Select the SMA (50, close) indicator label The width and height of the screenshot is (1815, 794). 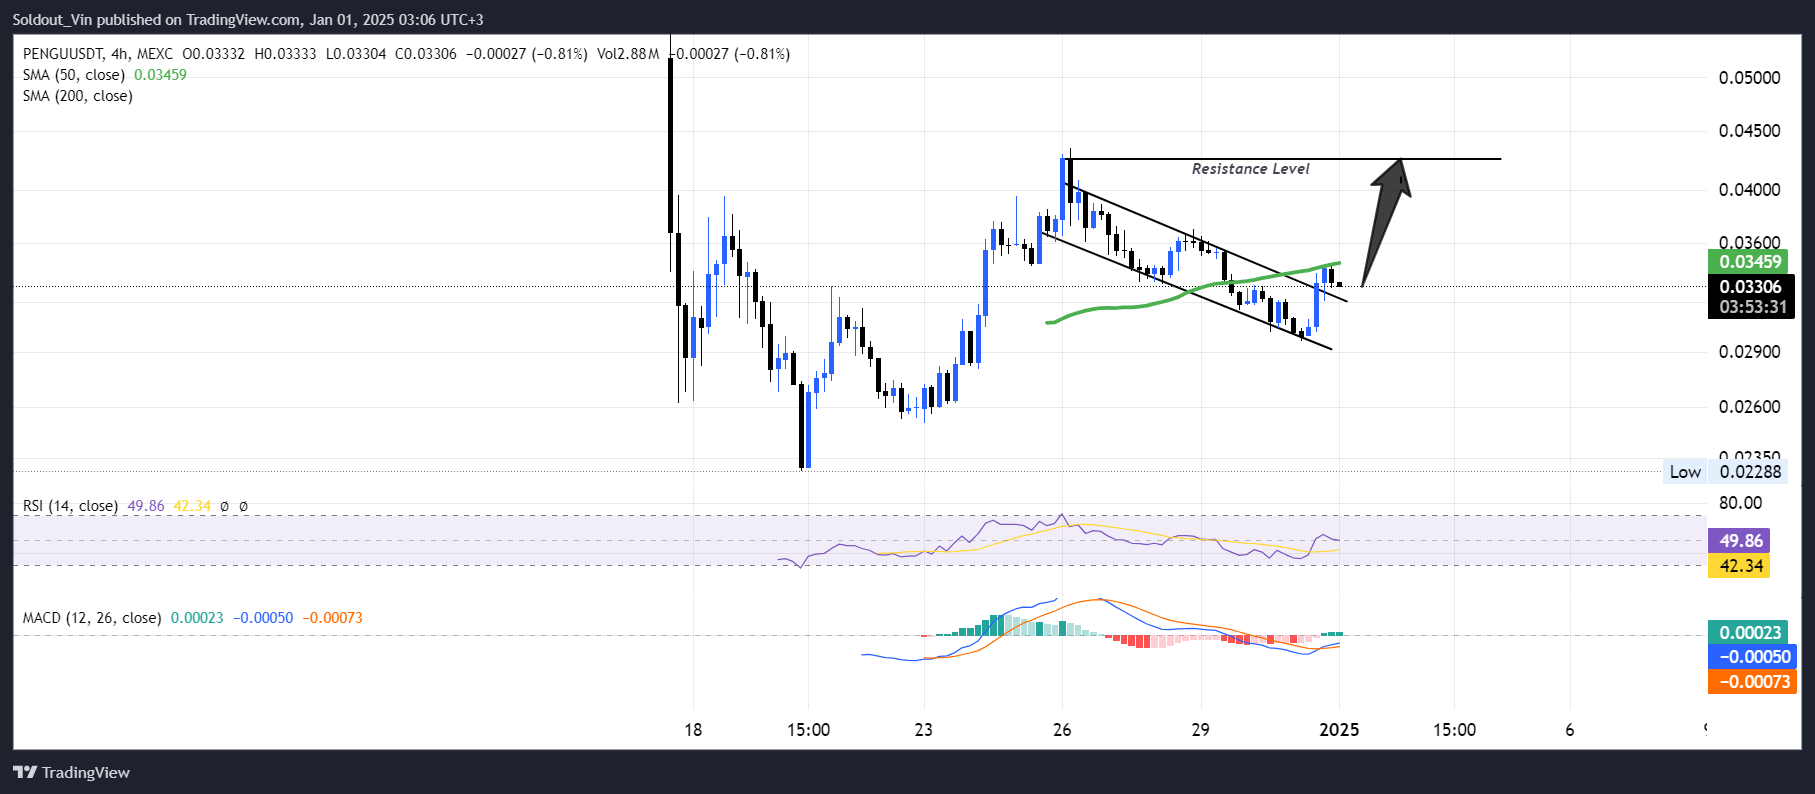pyautogui.click(x=74, y=75)
